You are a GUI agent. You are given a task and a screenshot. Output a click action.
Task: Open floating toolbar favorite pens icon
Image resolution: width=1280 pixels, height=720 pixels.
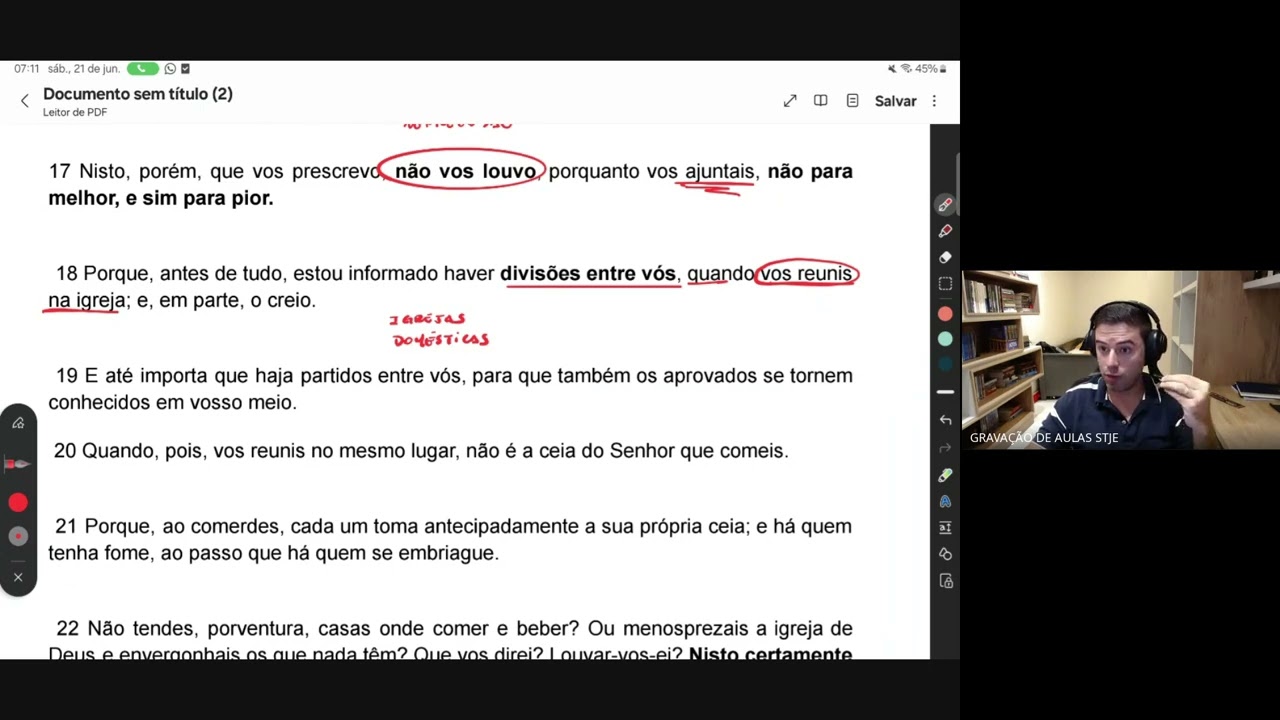(18, 423)
